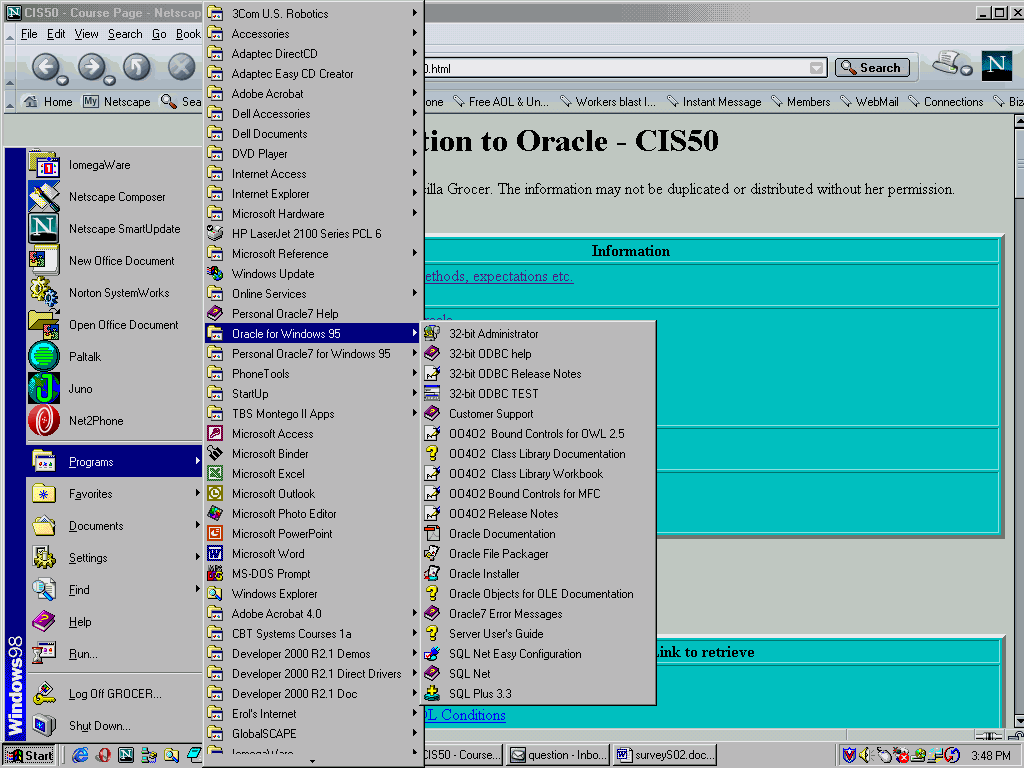Switch to question - Inbox taskbar button

(x=559, y=756)
